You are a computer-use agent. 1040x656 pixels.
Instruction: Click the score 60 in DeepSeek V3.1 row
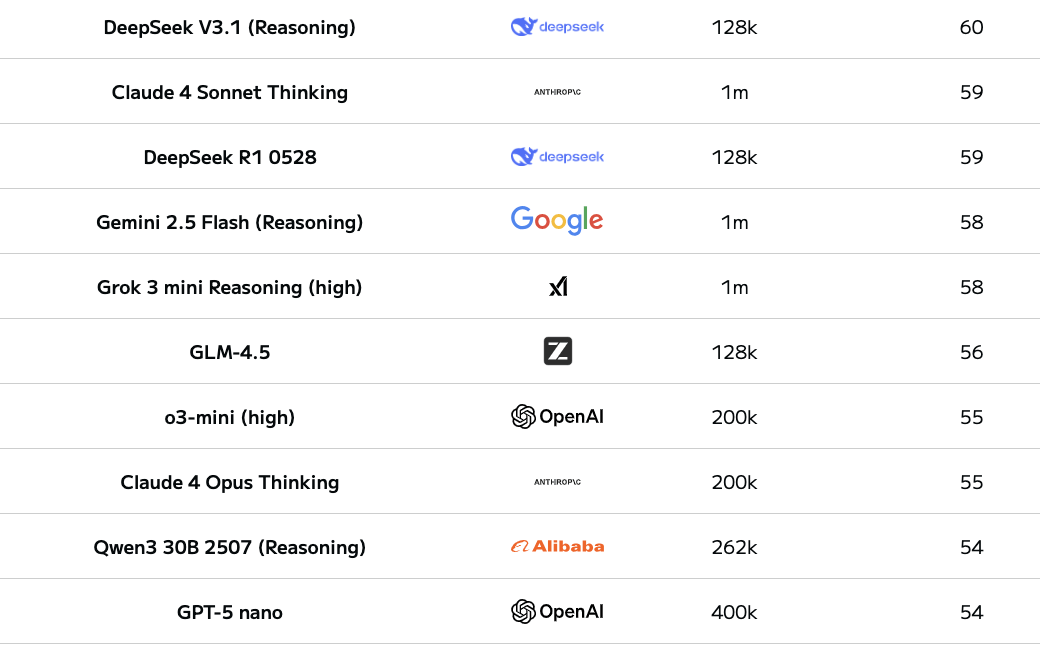[971, 28]
